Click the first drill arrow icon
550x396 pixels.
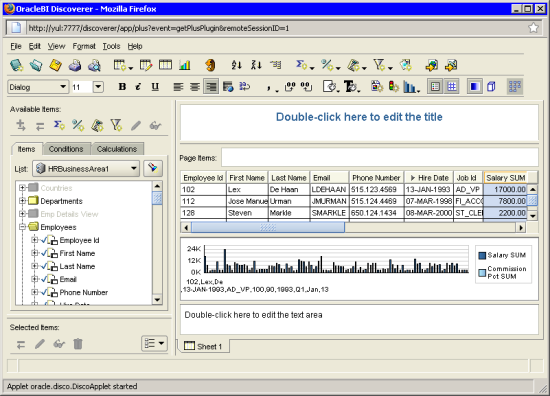tap(431, 65)
